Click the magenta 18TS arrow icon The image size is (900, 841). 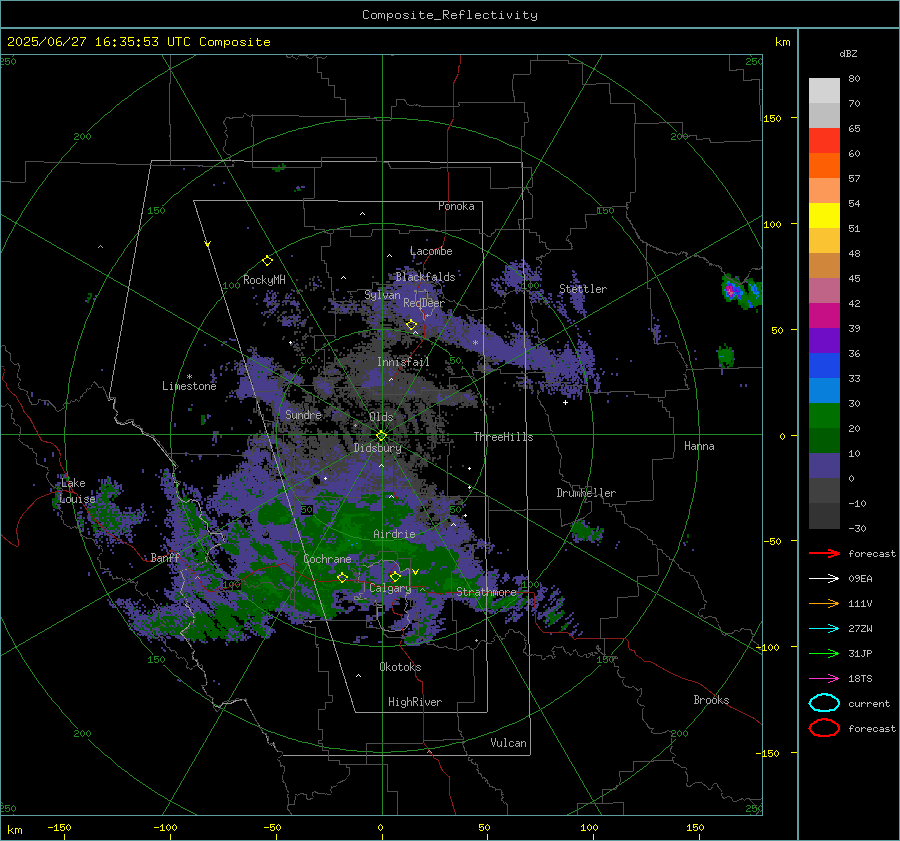824,679
